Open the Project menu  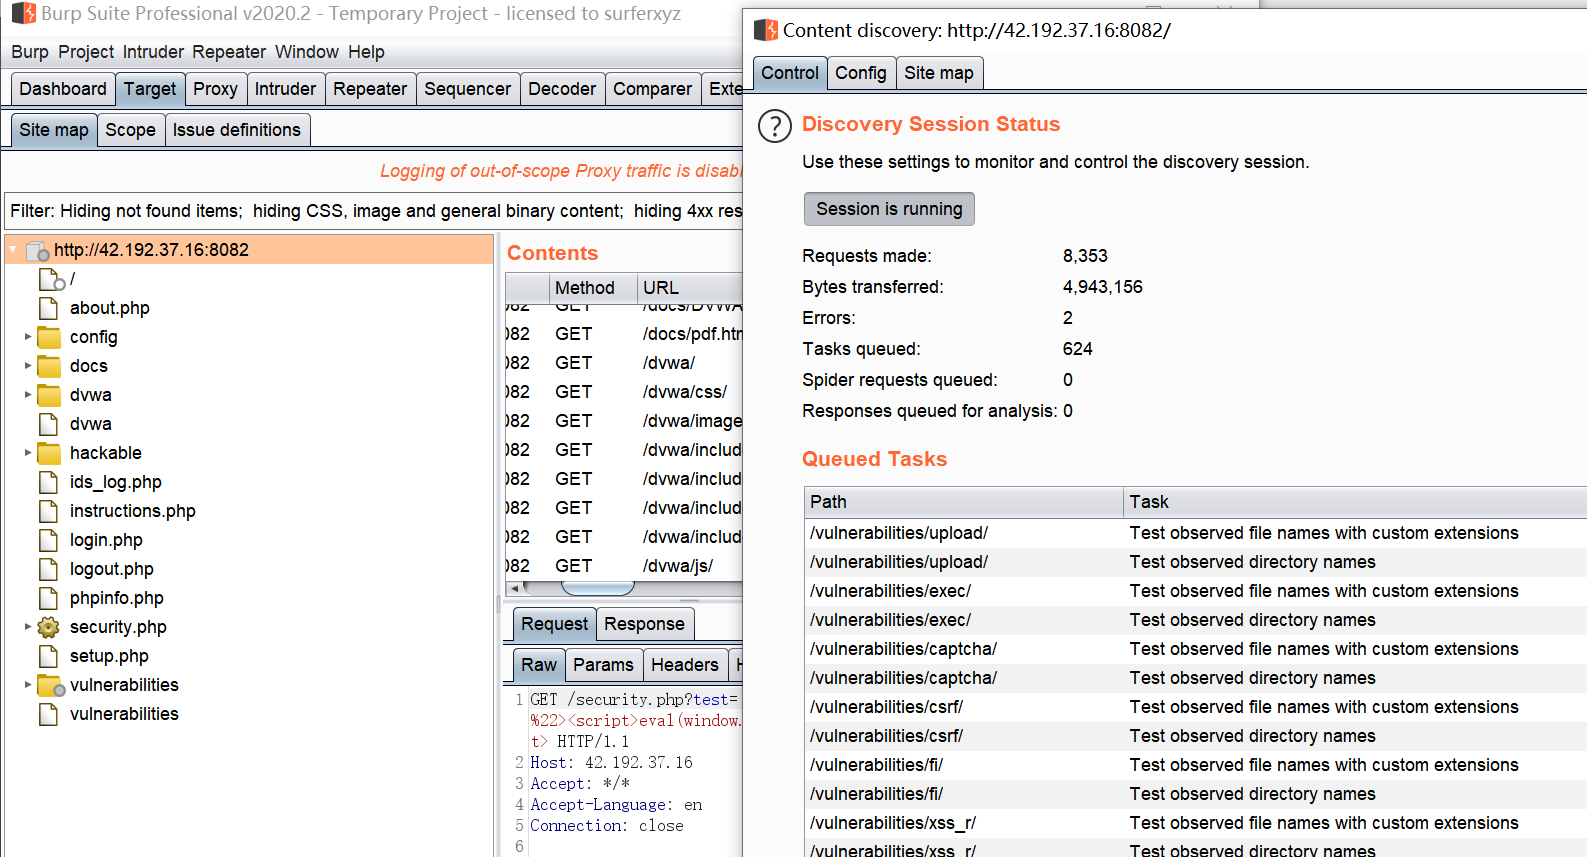86,52
